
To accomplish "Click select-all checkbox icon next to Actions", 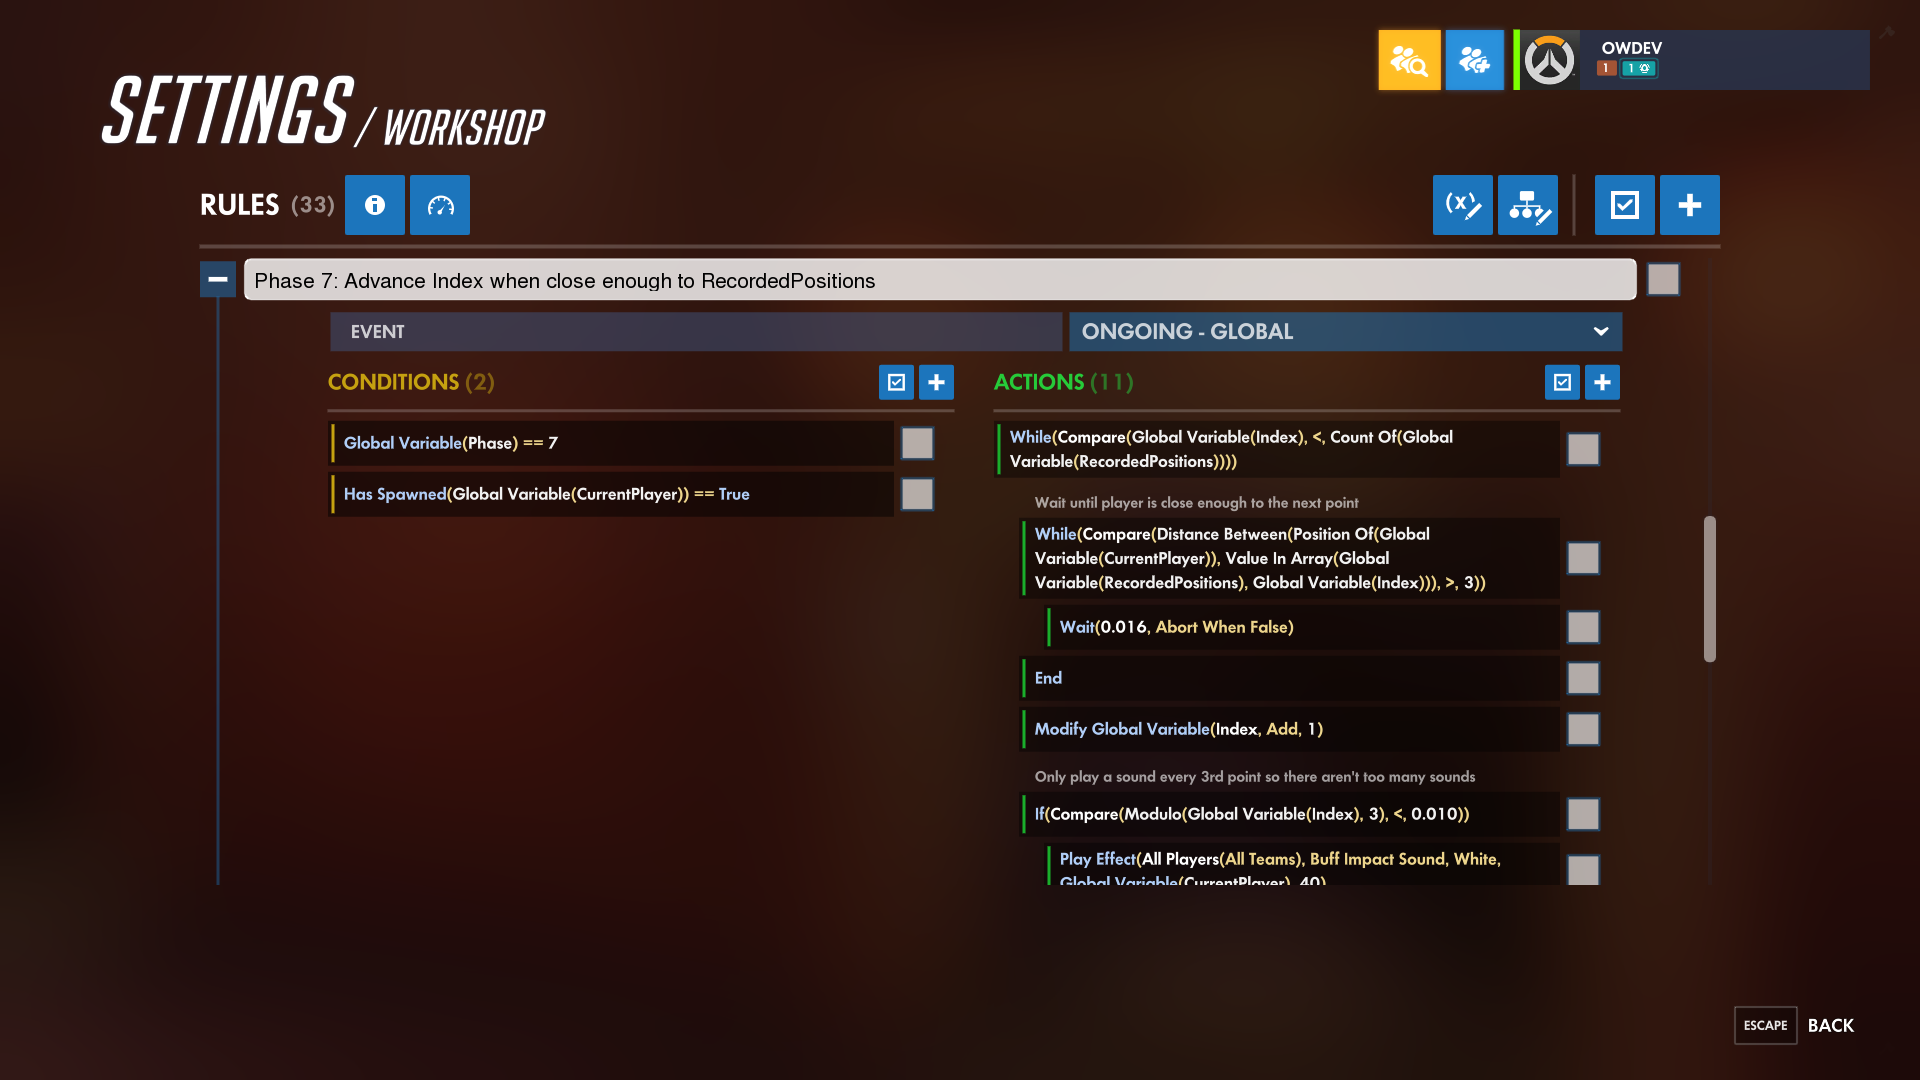I will 1562,382.
